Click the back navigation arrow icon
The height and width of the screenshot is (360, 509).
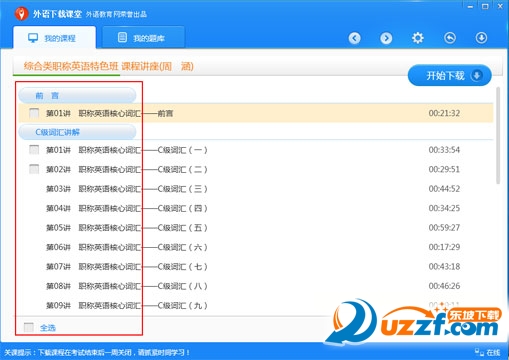[x=354, y=38]
